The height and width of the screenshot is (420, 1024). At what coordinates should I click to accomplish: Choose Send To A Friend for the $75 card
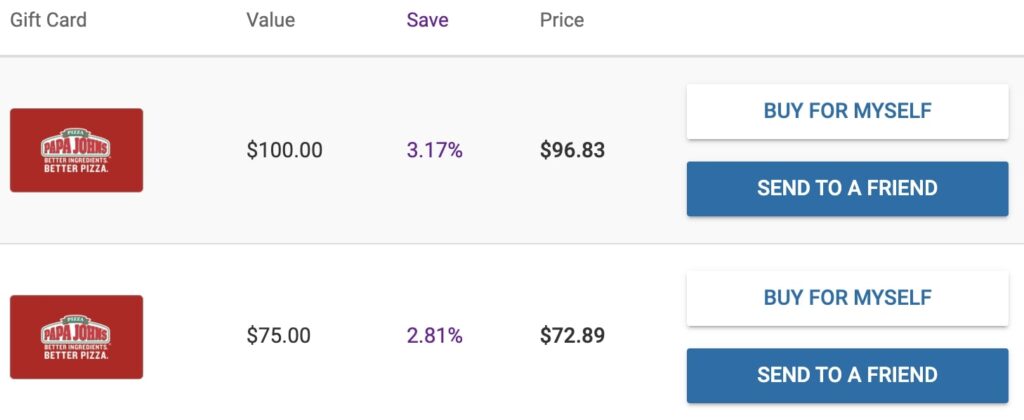(847, 375)
